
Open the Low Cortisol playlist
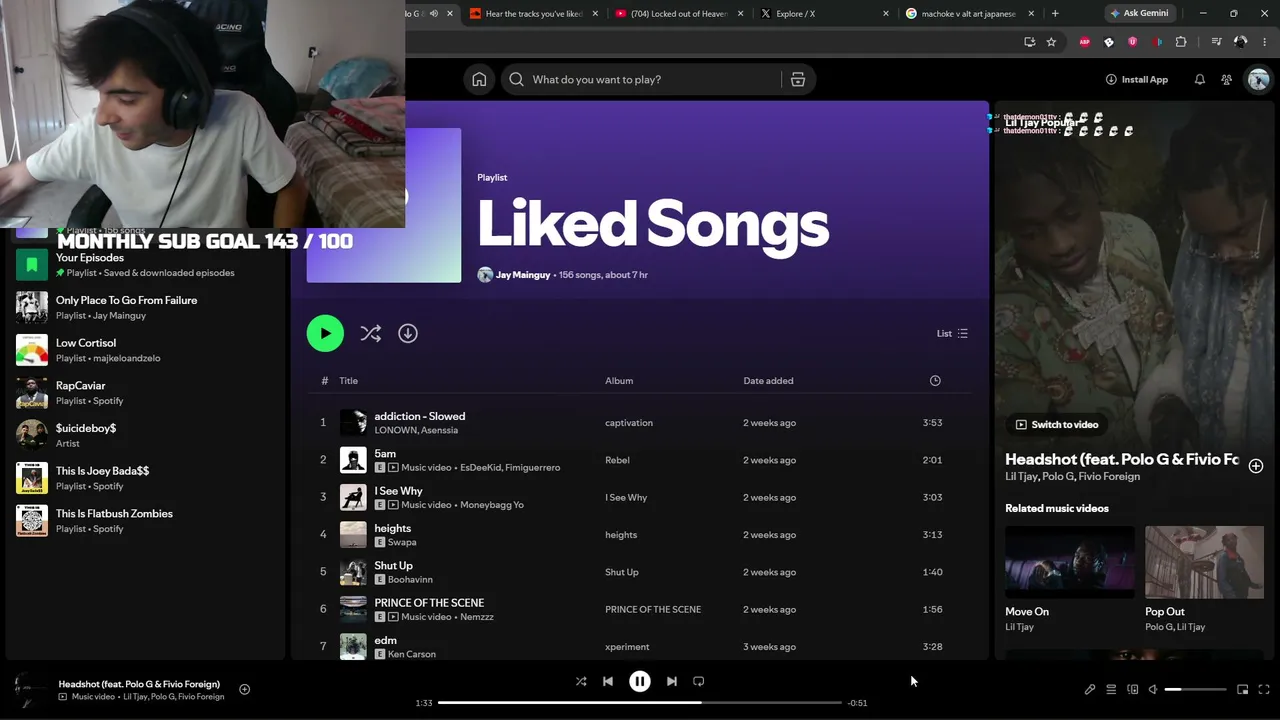[145, 350]
